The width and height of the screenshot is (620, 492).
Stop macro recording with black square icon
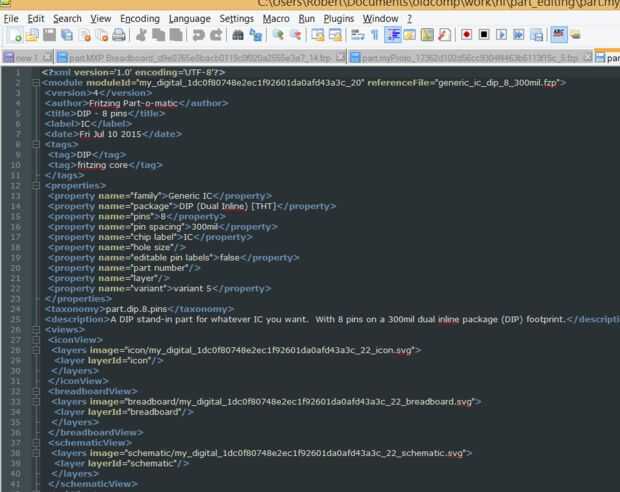(x=484, y=35)
